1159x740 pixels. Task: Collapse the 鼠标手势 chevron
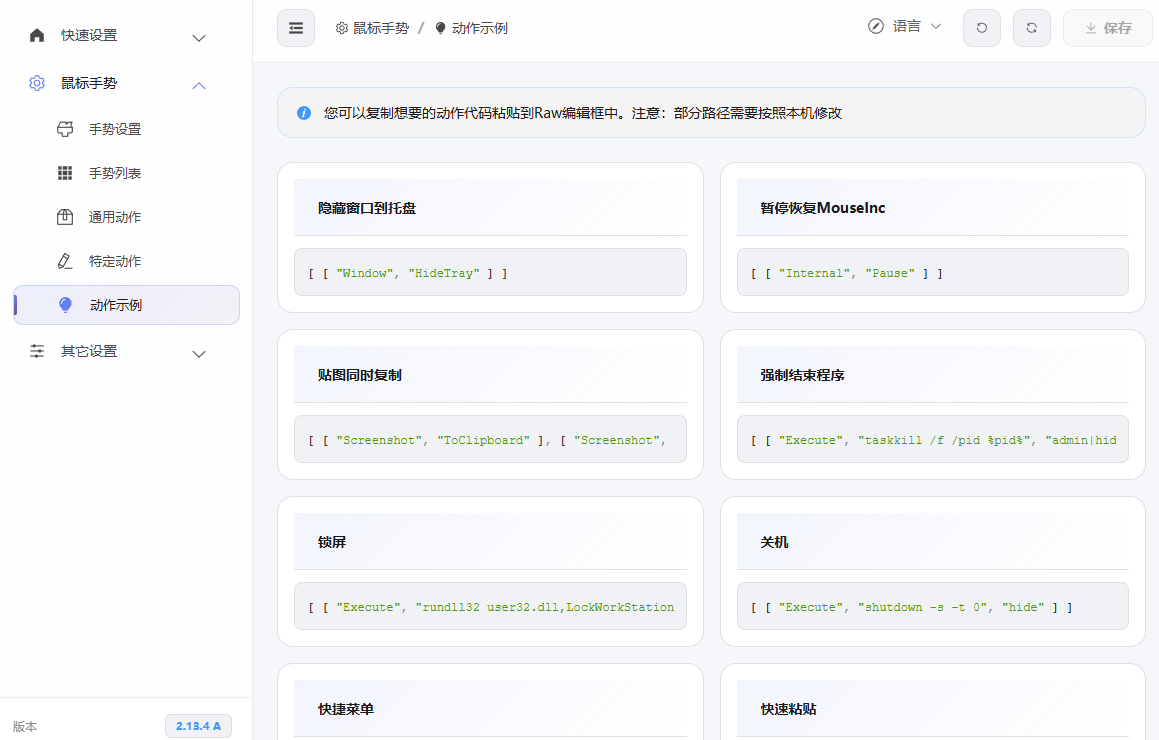(x=199, y=86)
